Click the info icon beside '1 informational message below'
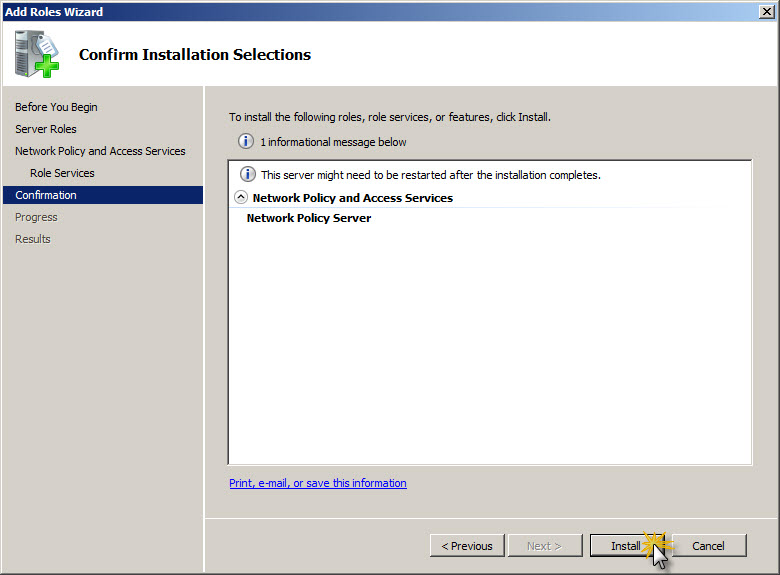 246,141
